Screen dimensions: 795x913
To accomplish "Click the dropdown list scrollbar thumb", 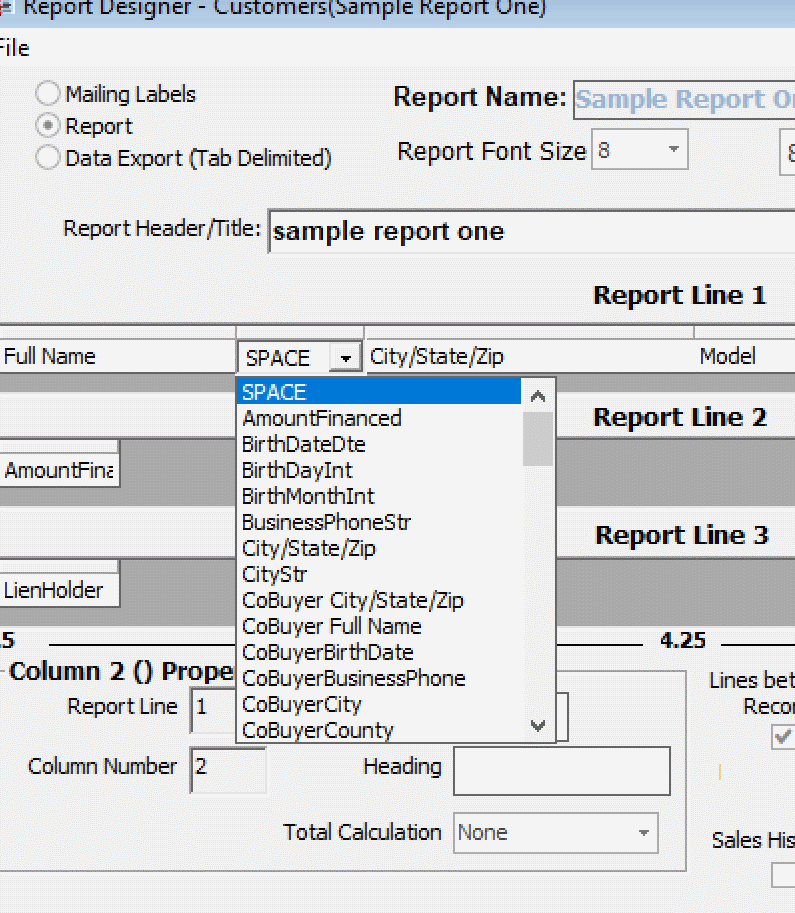I will pos(538,440).
